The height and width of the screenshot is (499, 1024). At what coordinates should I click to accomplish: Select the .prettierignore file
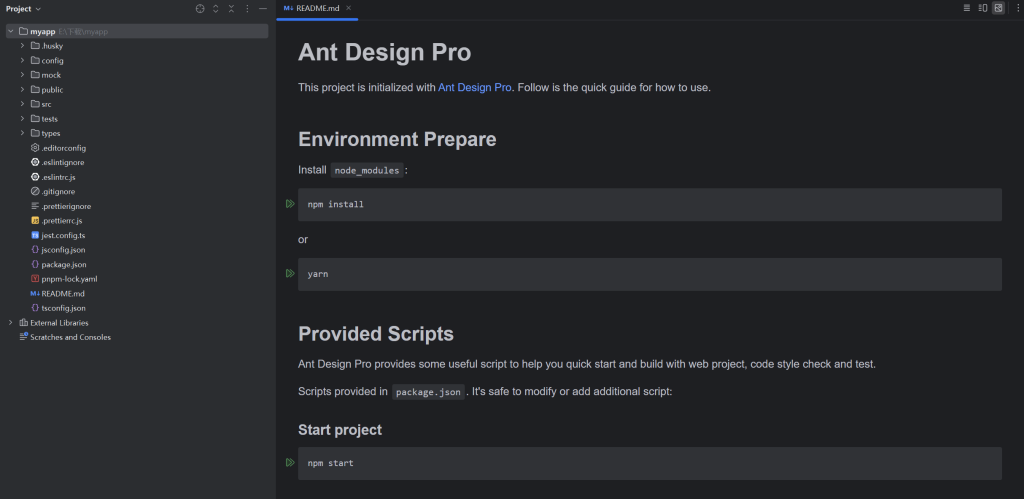61,206
